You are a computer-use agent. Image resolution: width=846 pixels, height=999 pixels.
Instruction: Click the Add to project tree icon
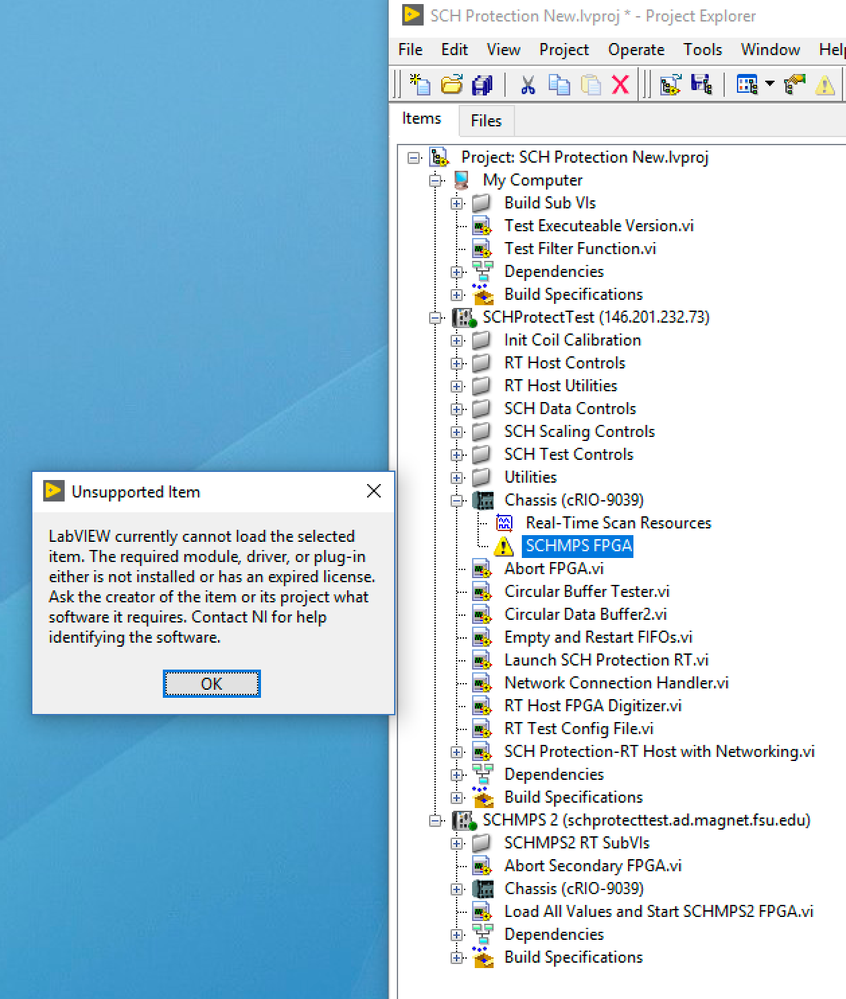tap(670, 84)
